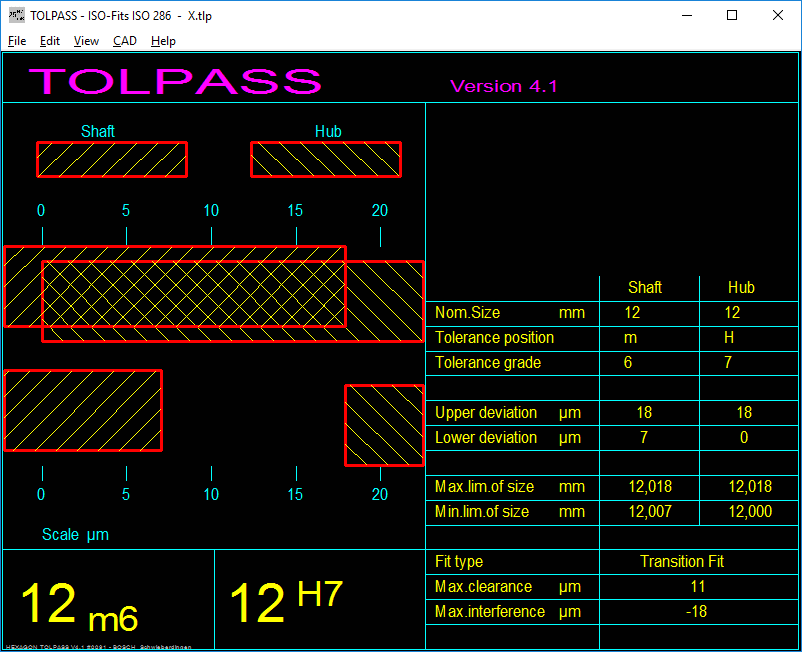
Task: Click the large '12 m6' shaft designation
Action: tap(79, 607)
